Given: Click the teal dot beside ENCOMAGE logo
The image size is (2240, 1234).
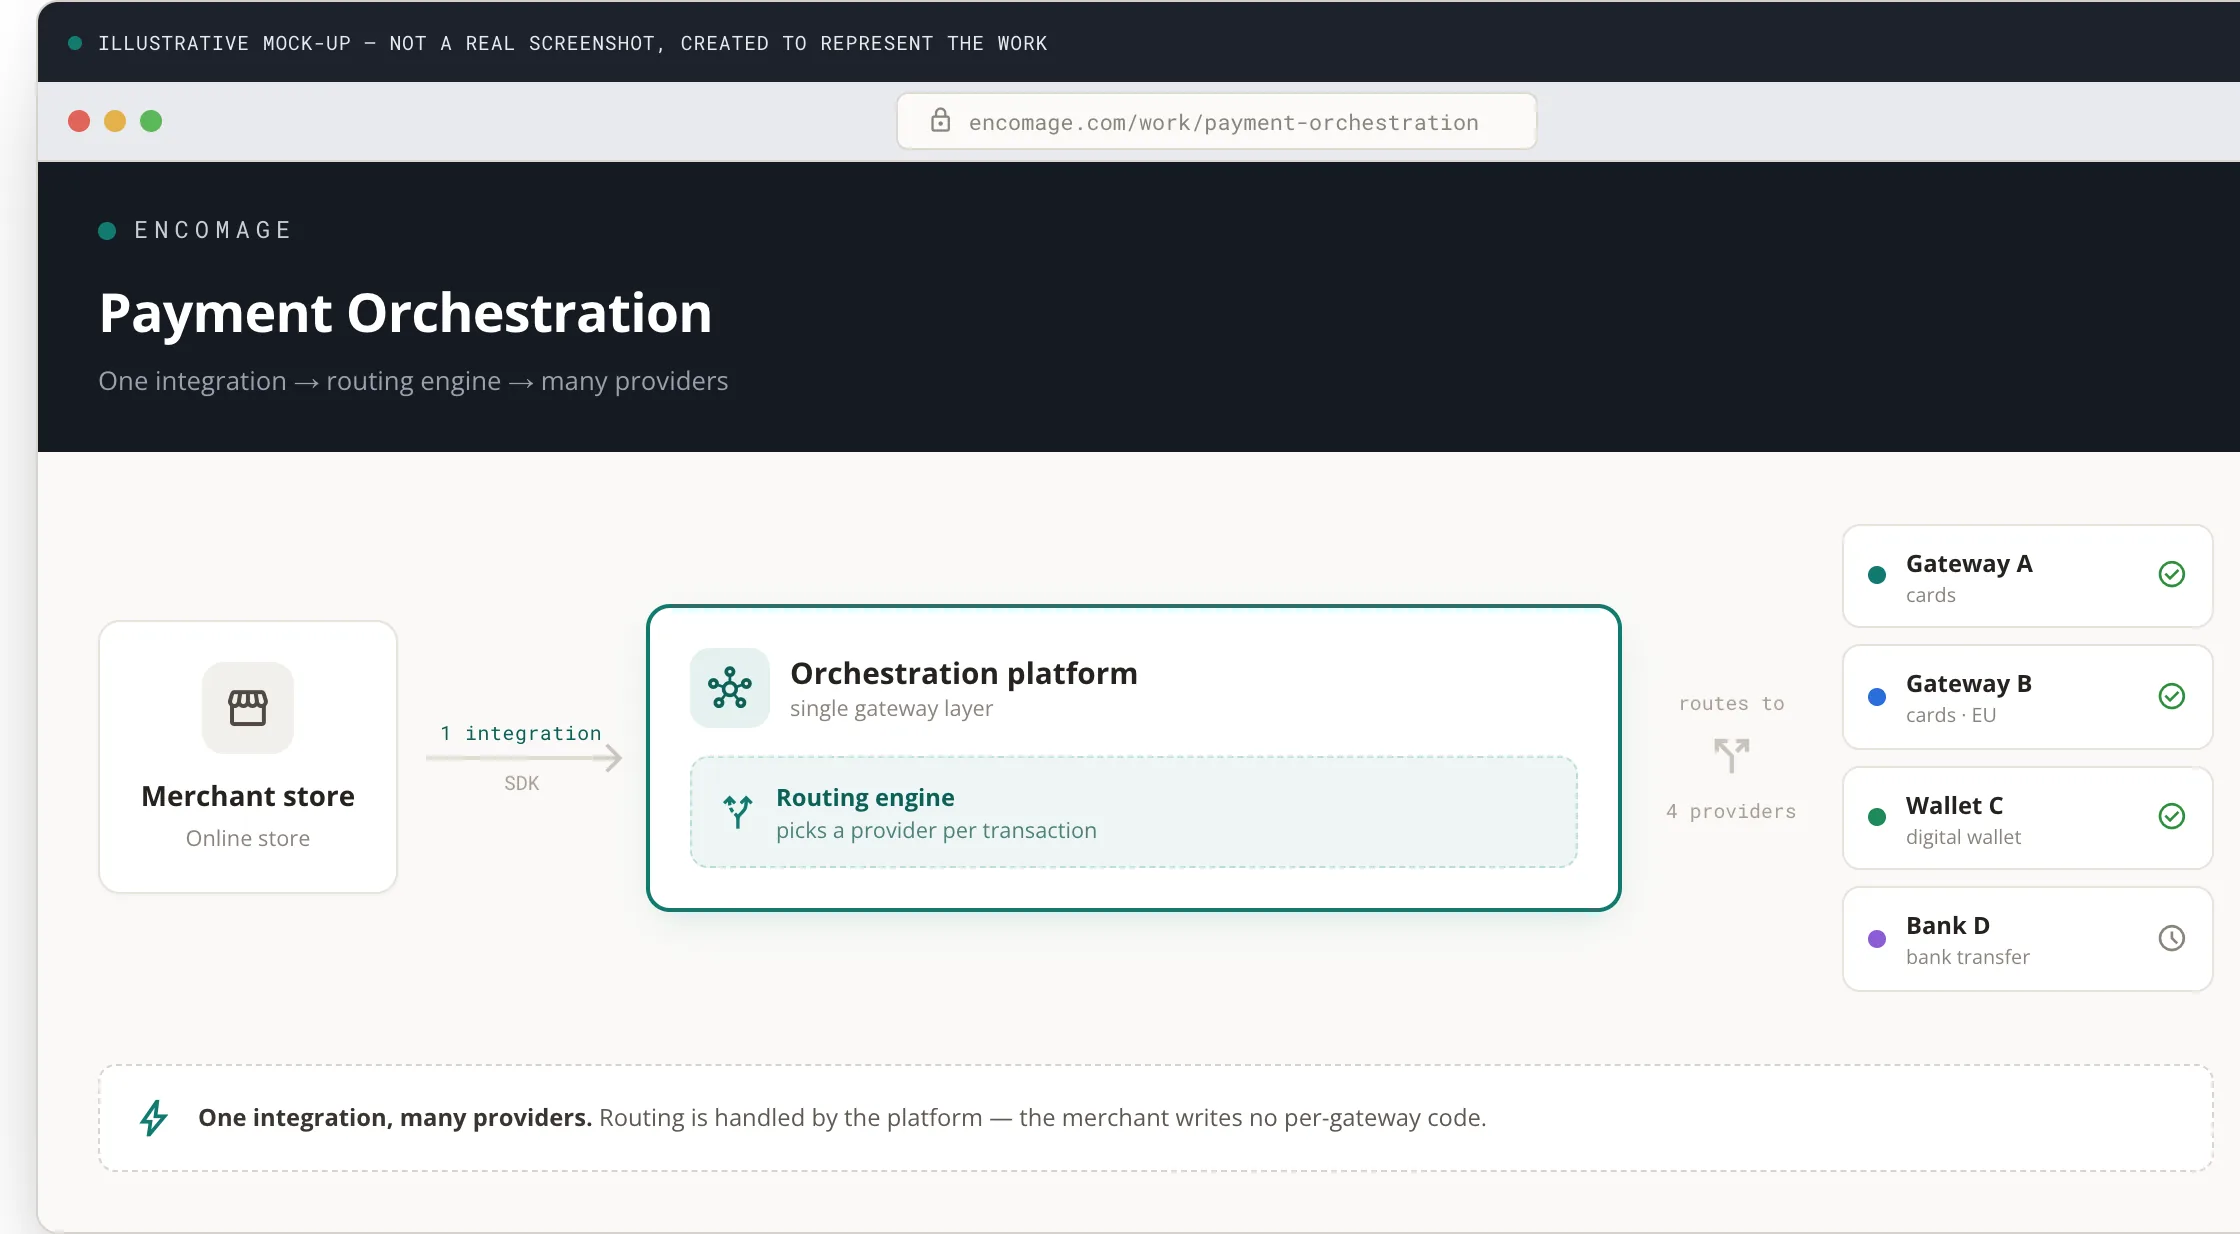Looking at the screenshot, I should pyautogui.click(x=107, y=231).
